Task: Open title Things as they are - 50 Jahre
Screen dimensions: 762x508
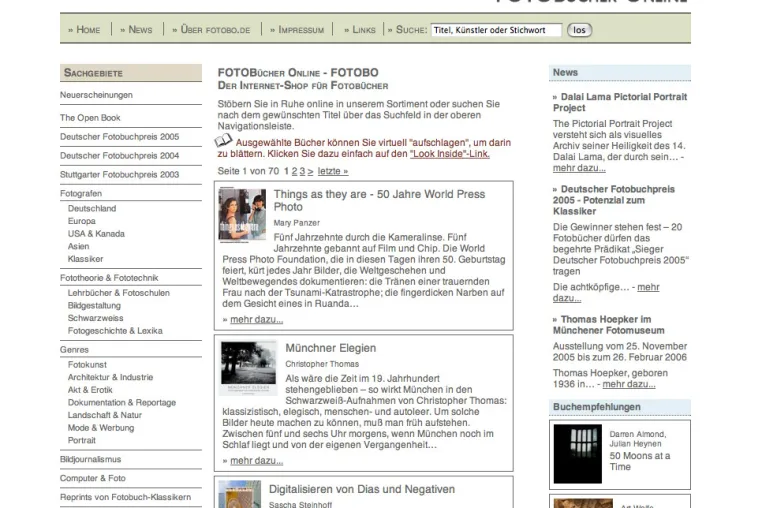Action: click(x=379, y=200)
